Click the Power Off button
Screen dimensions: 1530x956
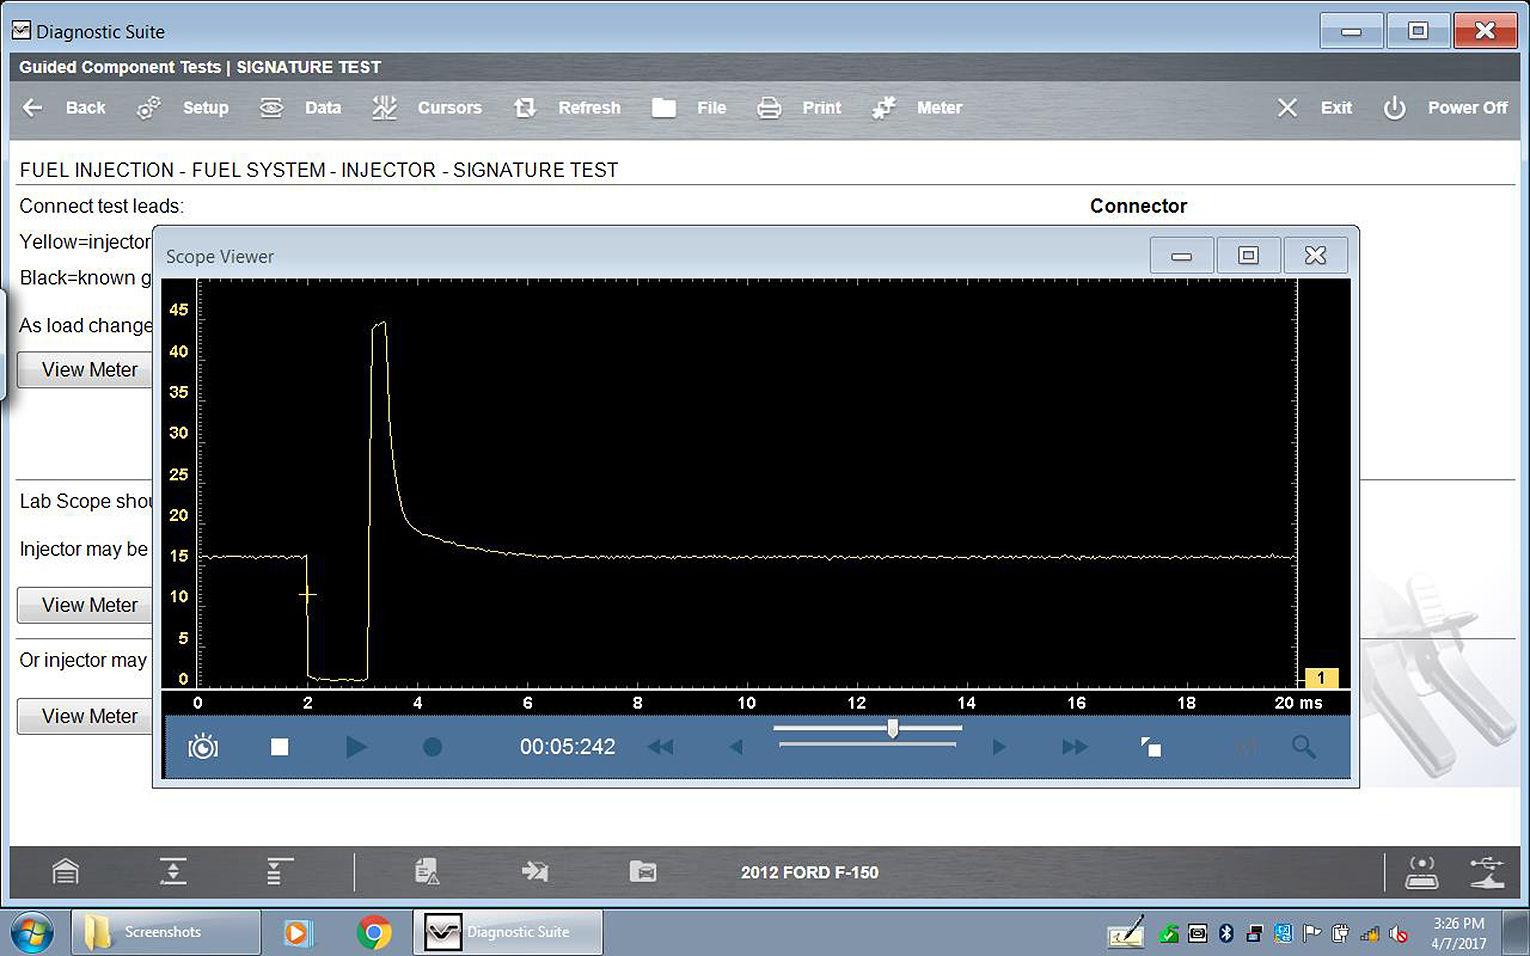(x=1446, y=108)
